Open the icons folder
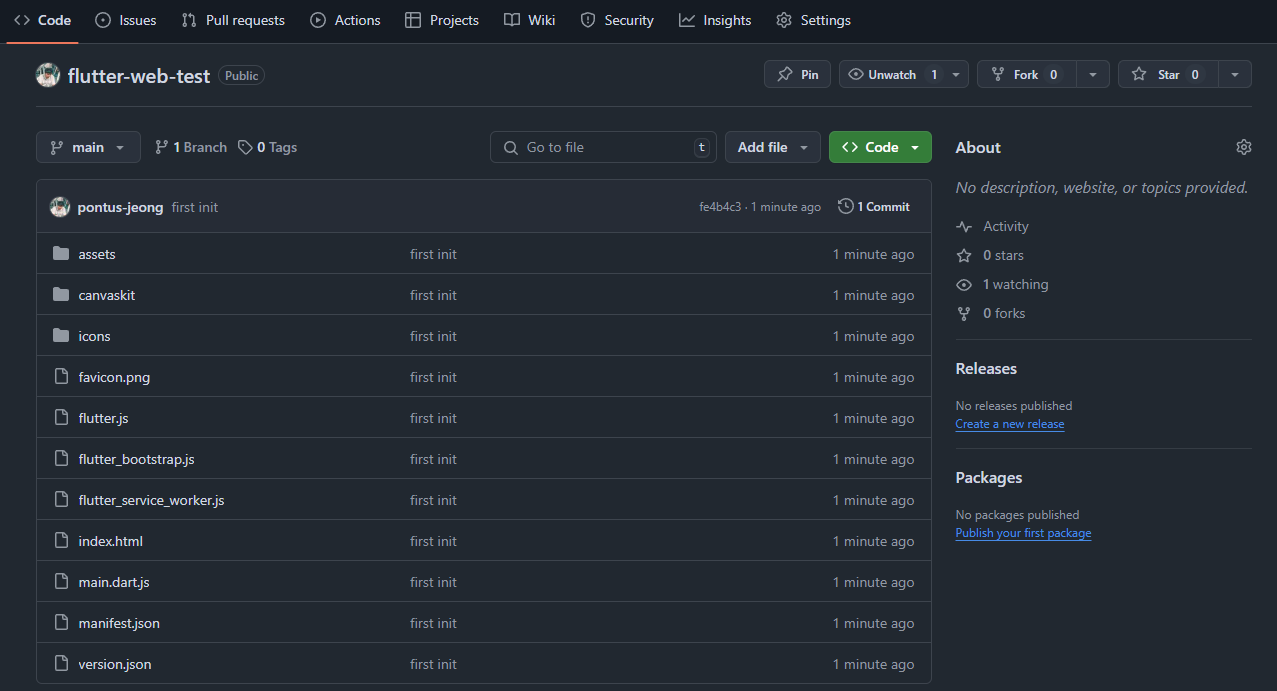Image resolution: width=1277 pixels, height=691 pixels. [x=95, y=336]
